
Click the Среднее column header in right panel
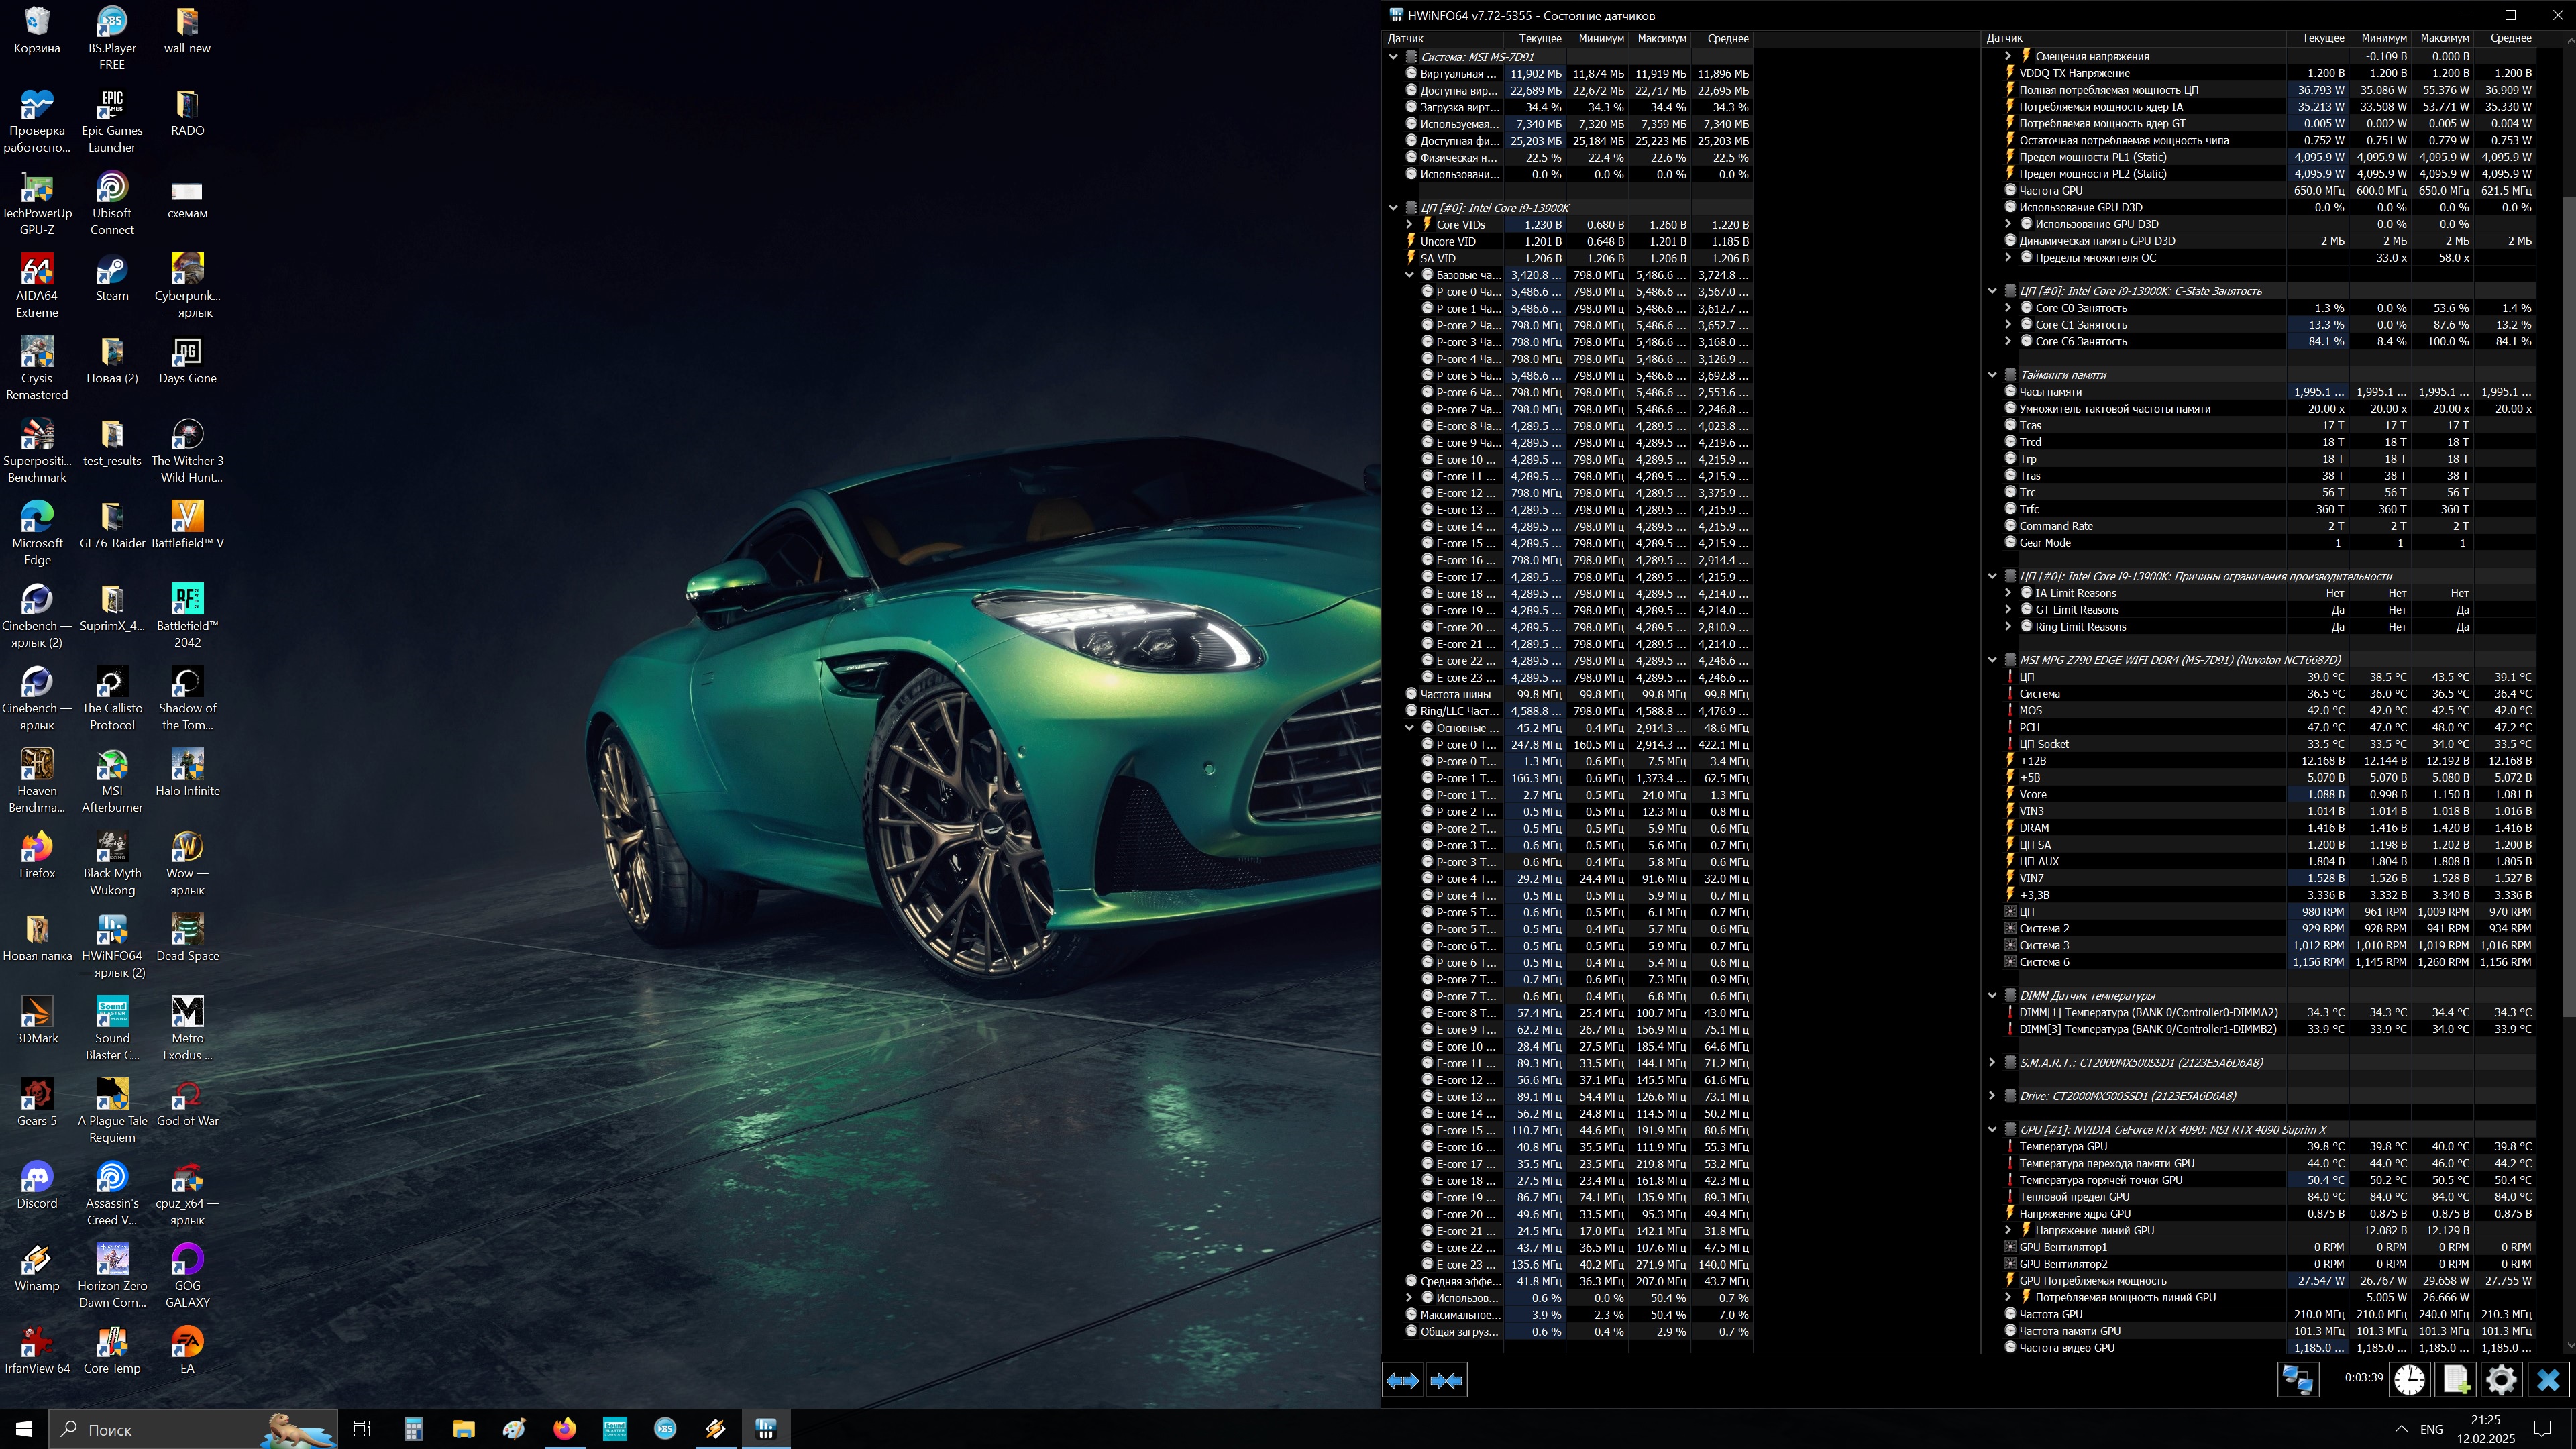tap(2510, 38)
